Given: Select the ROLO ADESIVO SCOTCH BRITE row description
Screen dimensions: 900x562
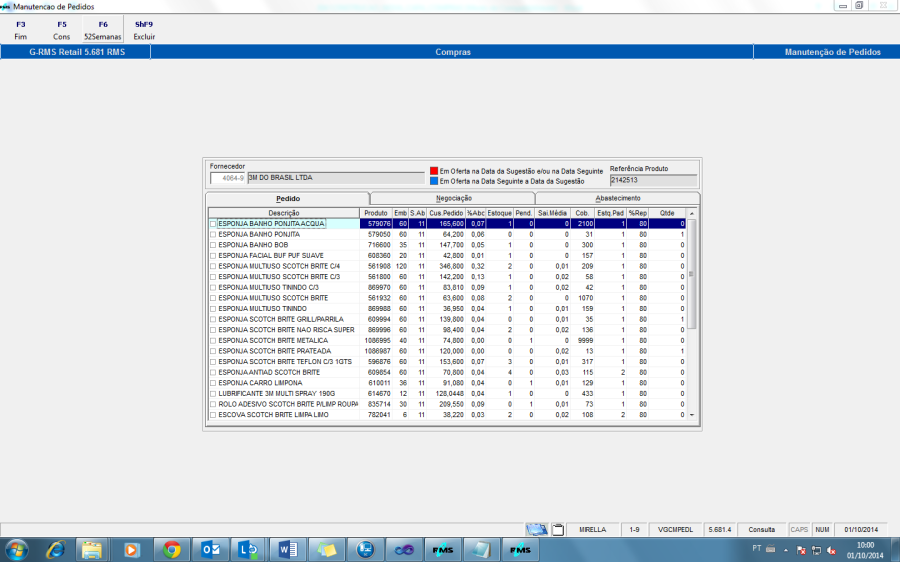Looking at the screenshot, I should [x=288, y=405].
